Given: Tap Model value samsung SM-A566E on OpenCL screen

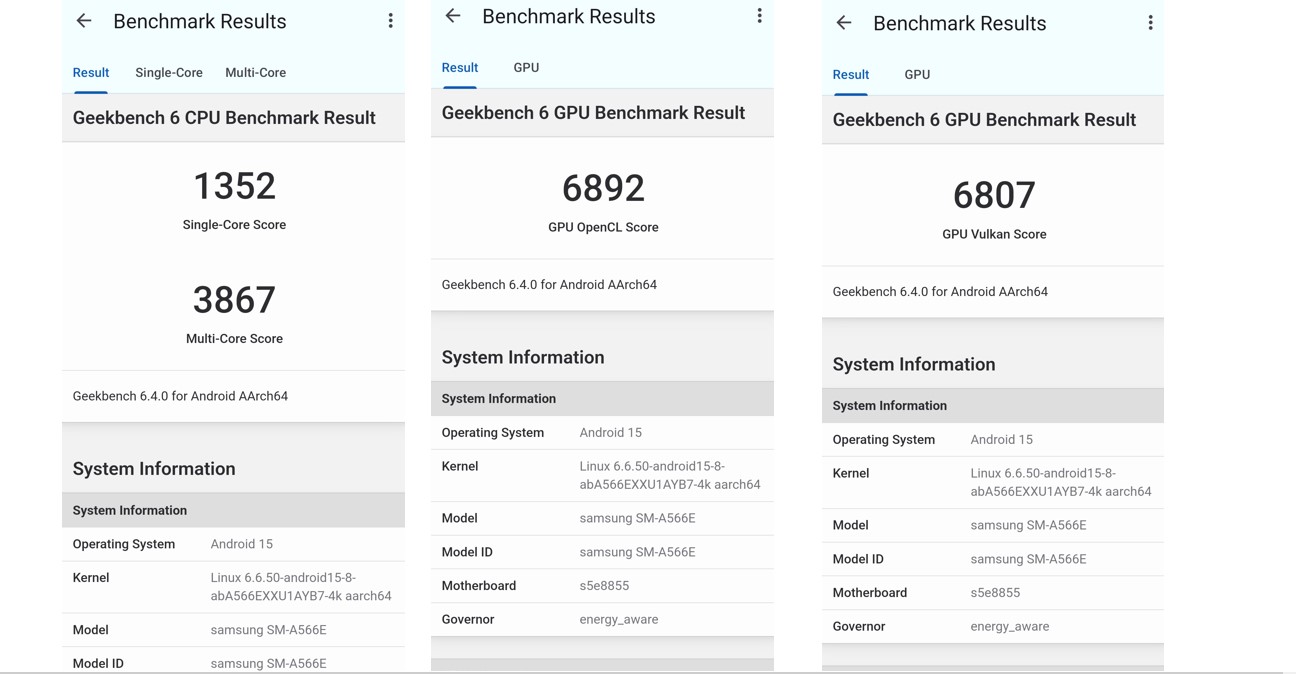Looking at the screenshot, I should click(x=637, y=519).
